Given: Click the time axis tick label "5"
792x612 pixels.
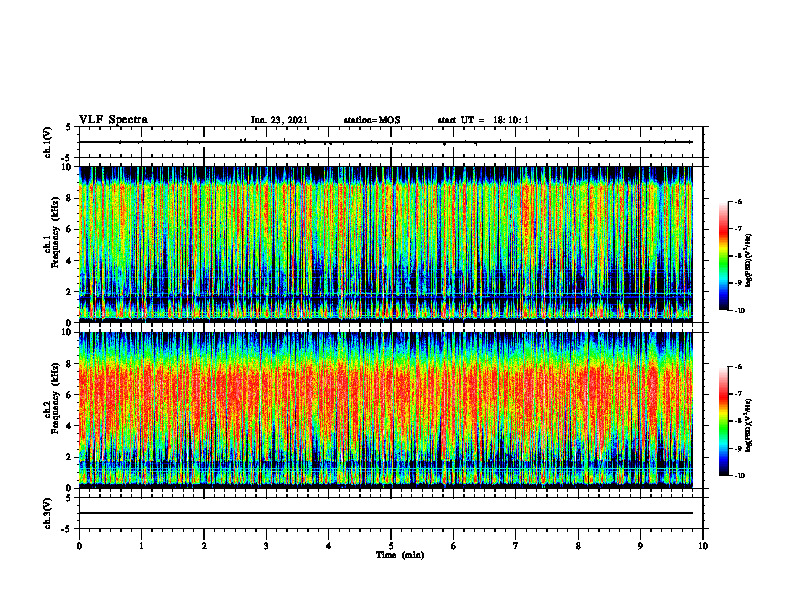Looking at the screenshot, I should 391,546.
